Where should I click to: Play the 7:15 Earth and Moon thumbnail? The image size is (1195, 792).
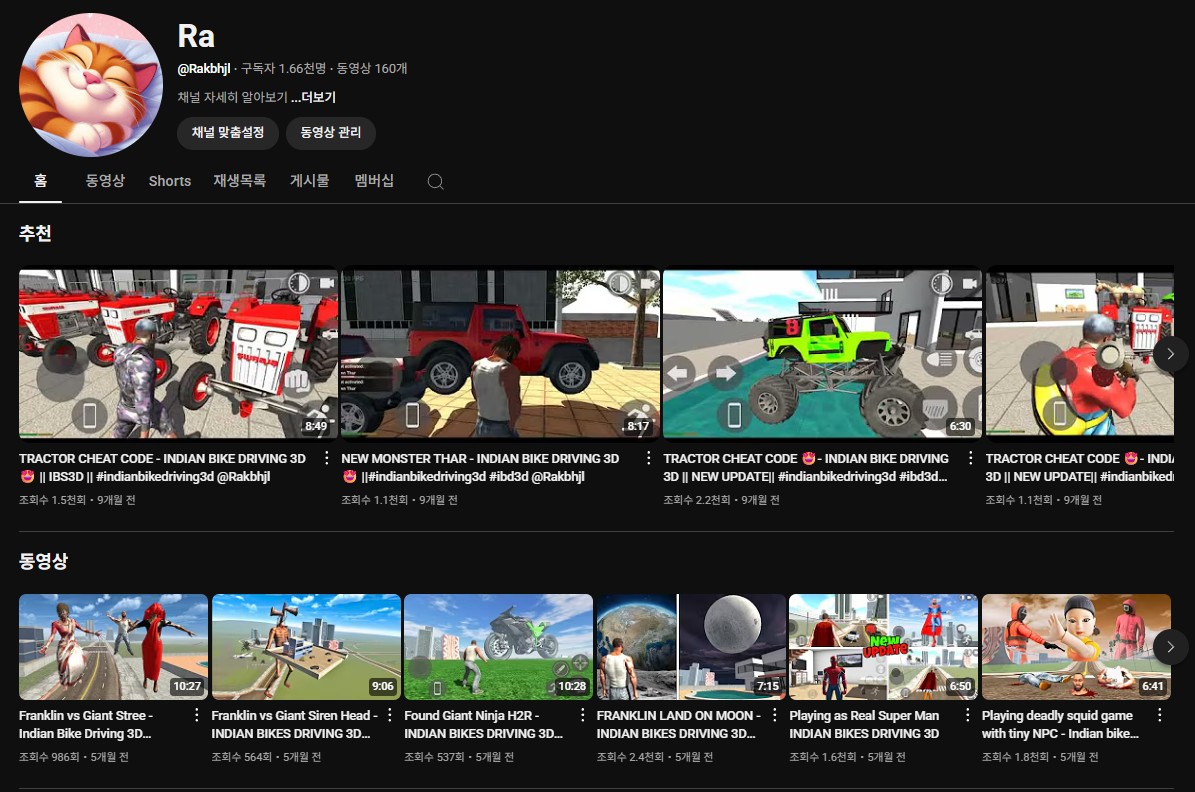tap(691, 647)
